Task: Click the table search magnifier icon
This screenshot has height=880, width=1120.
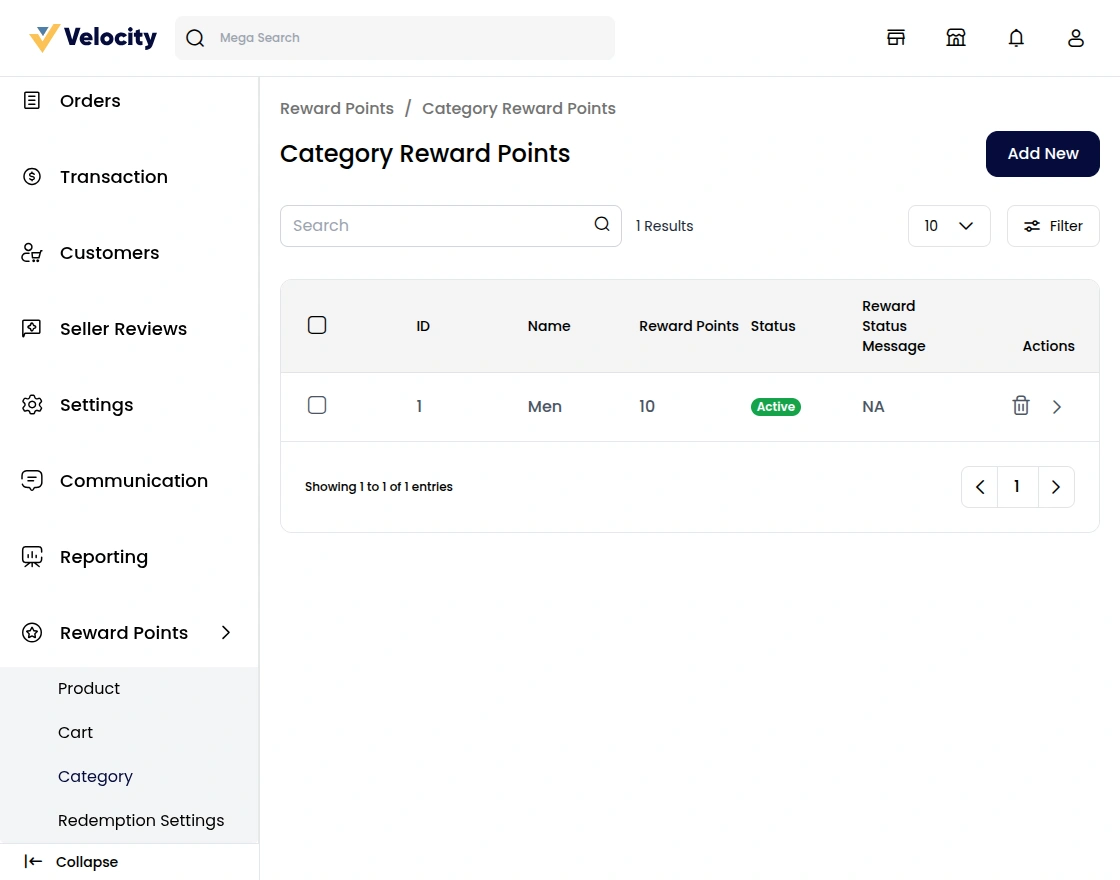Action: click(x=602, y=224)
